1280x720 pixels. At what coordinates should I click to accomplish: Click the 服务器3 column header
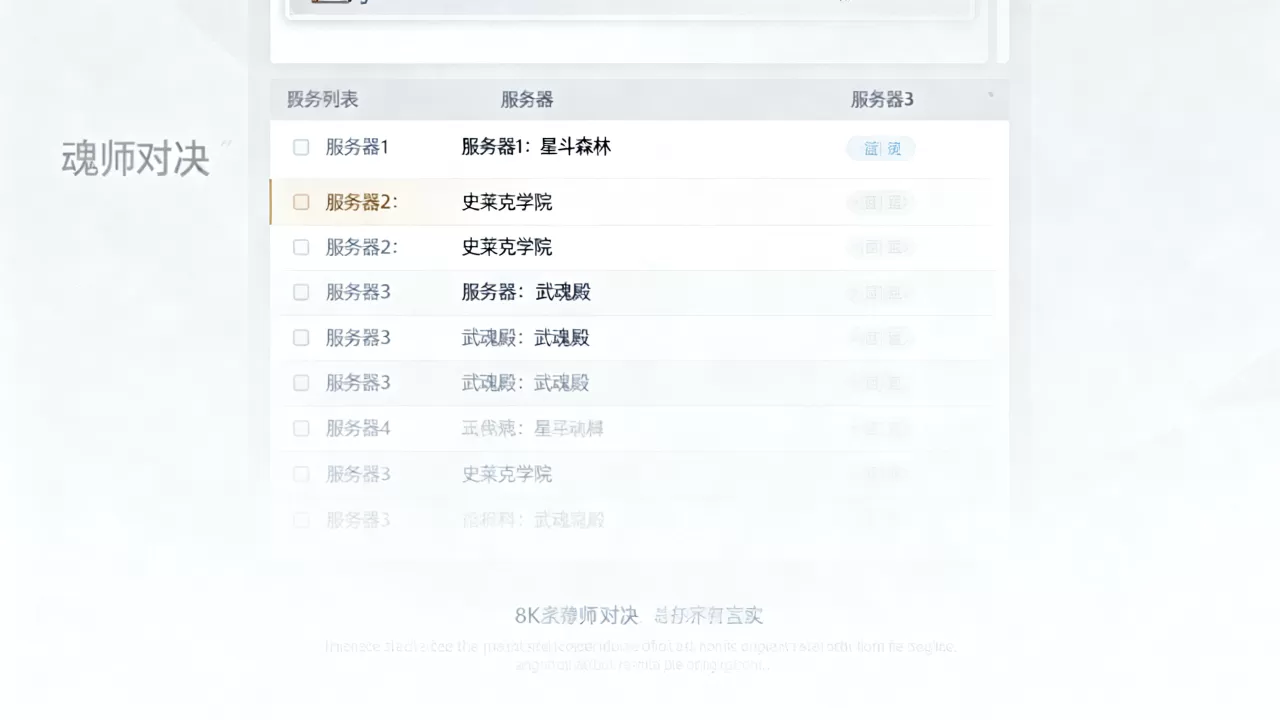pyautogui.click(x=882, y=99)
